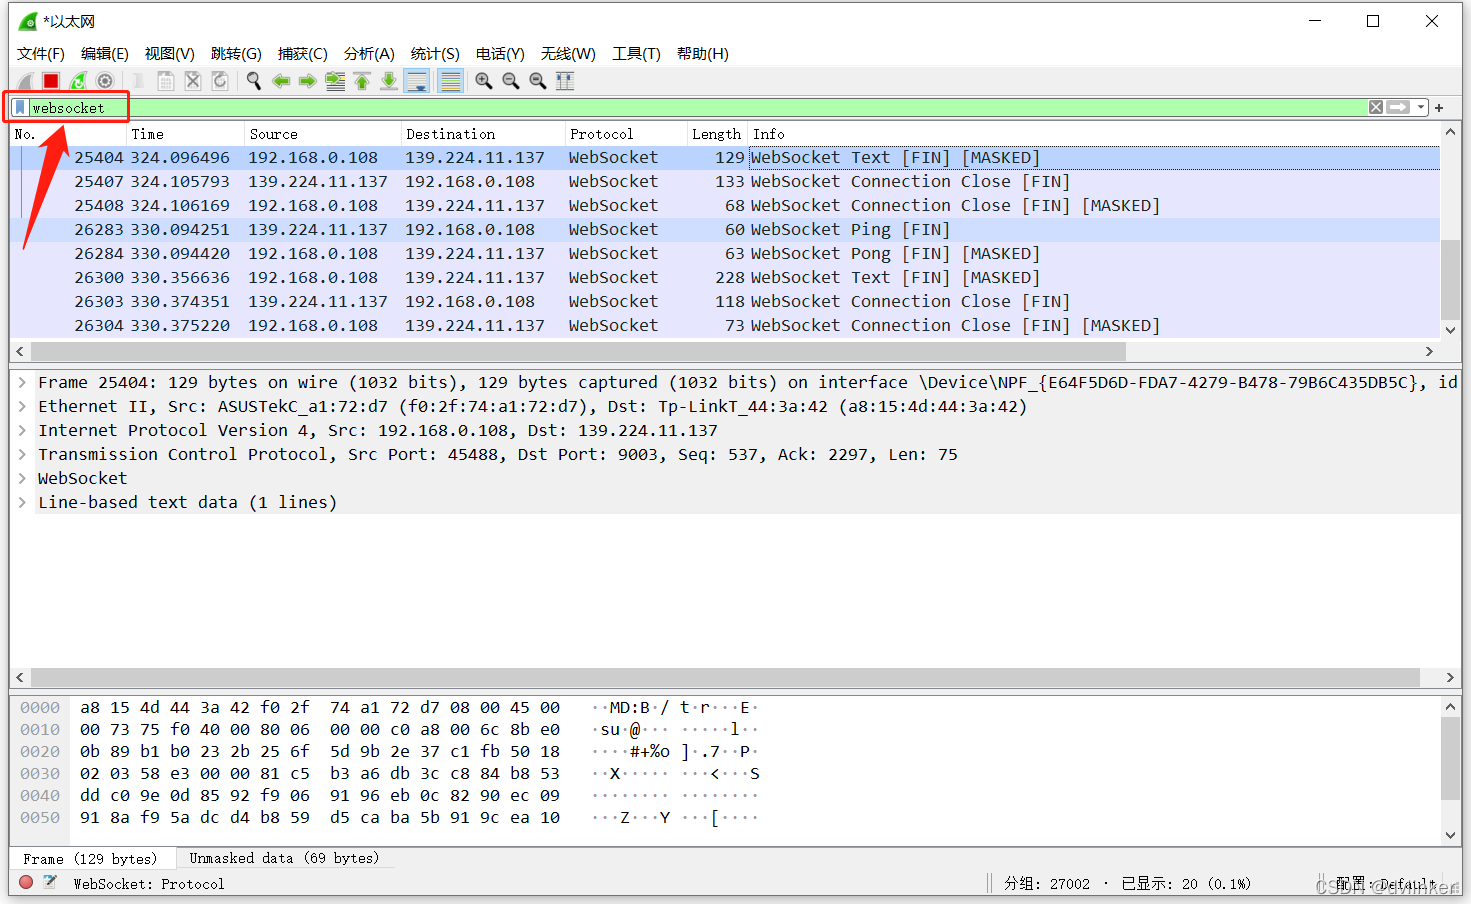The image size is (1471, 904).
Task: Open the display filter history dropdown
Action: [1421, 107]
